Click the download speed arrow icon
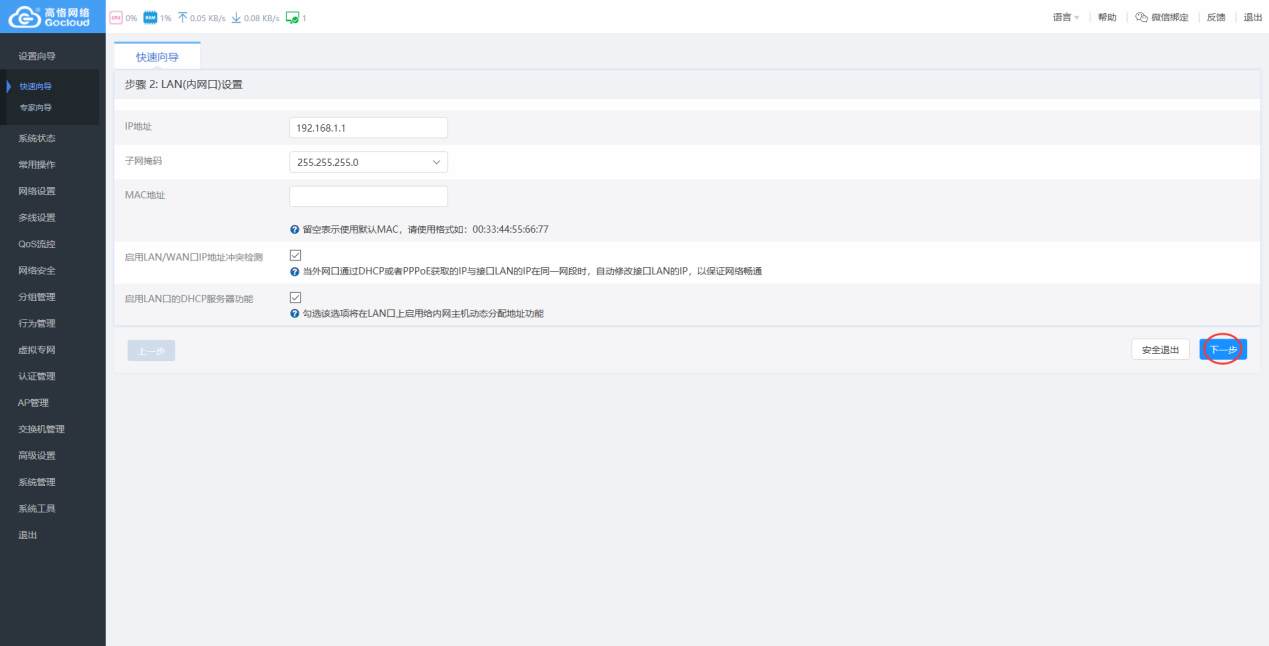 236,18
